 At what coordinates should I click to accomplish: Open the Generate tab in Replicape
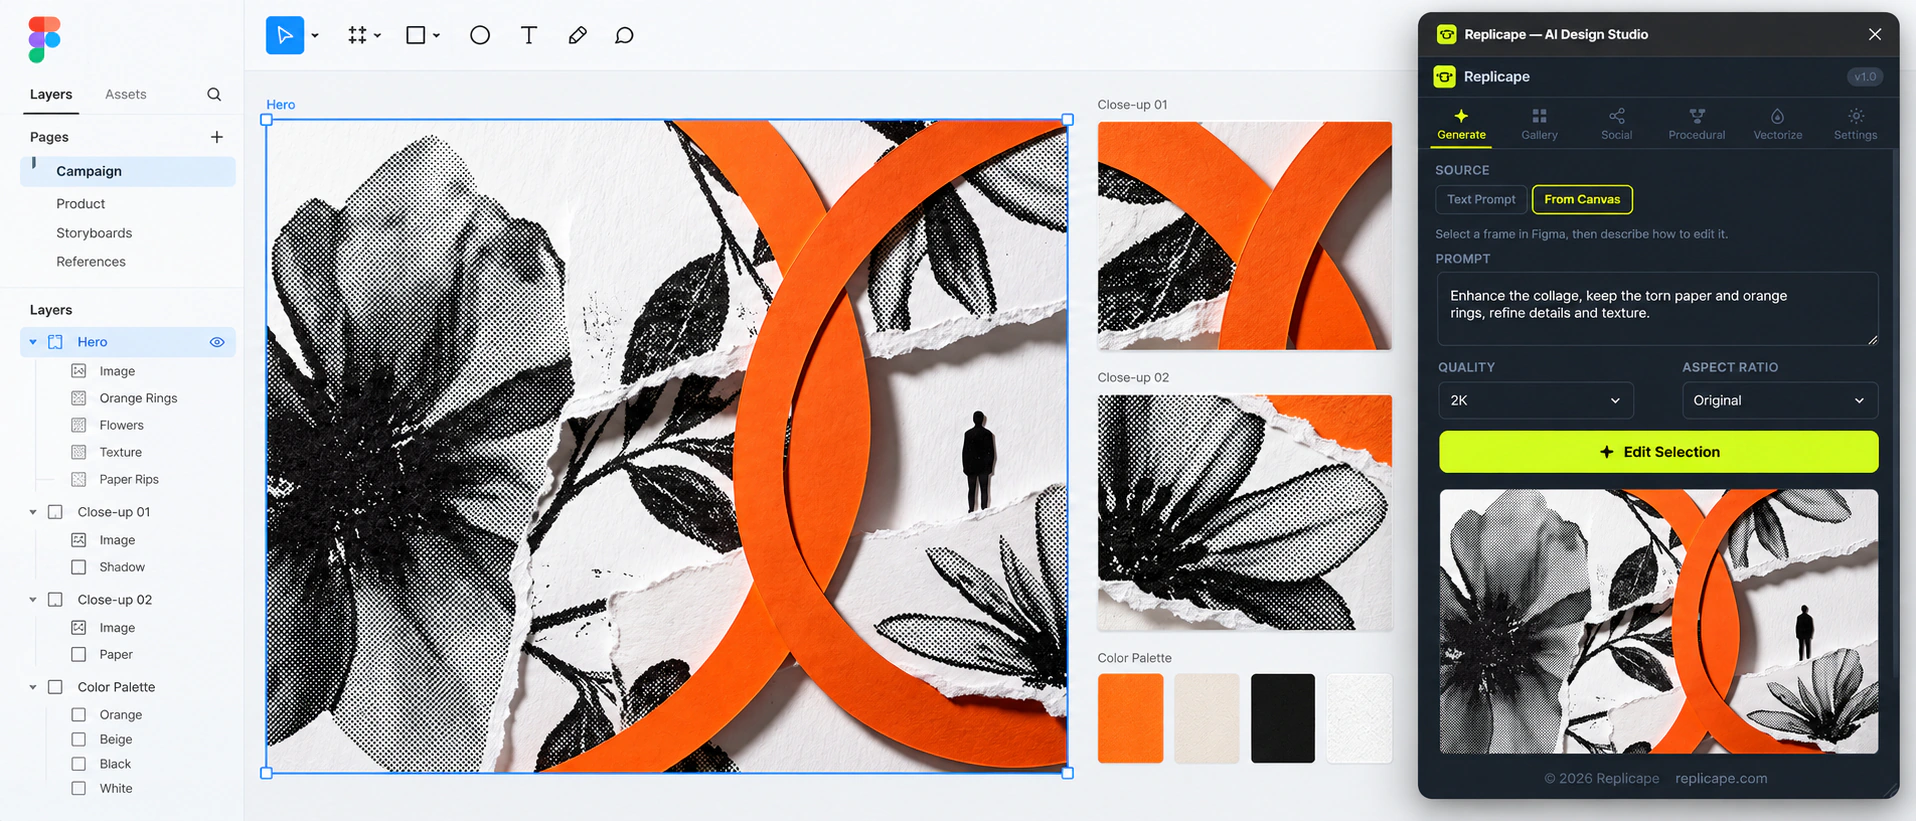[1461, 125]
